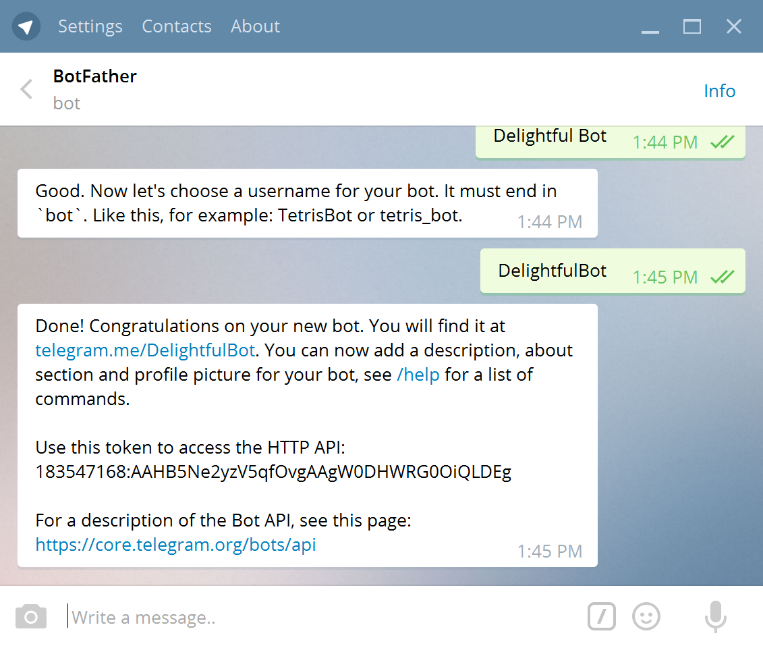
Task: Open the BotFather chat title
Action: (95, 76)
